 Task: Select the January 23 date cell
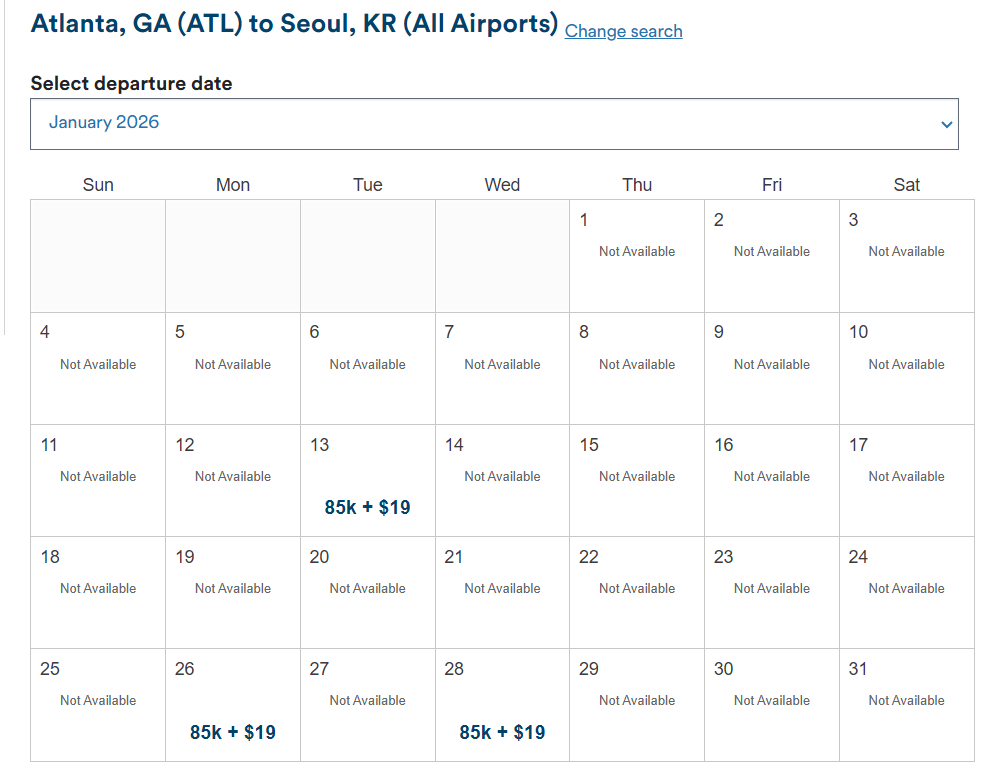coord(771,593)
